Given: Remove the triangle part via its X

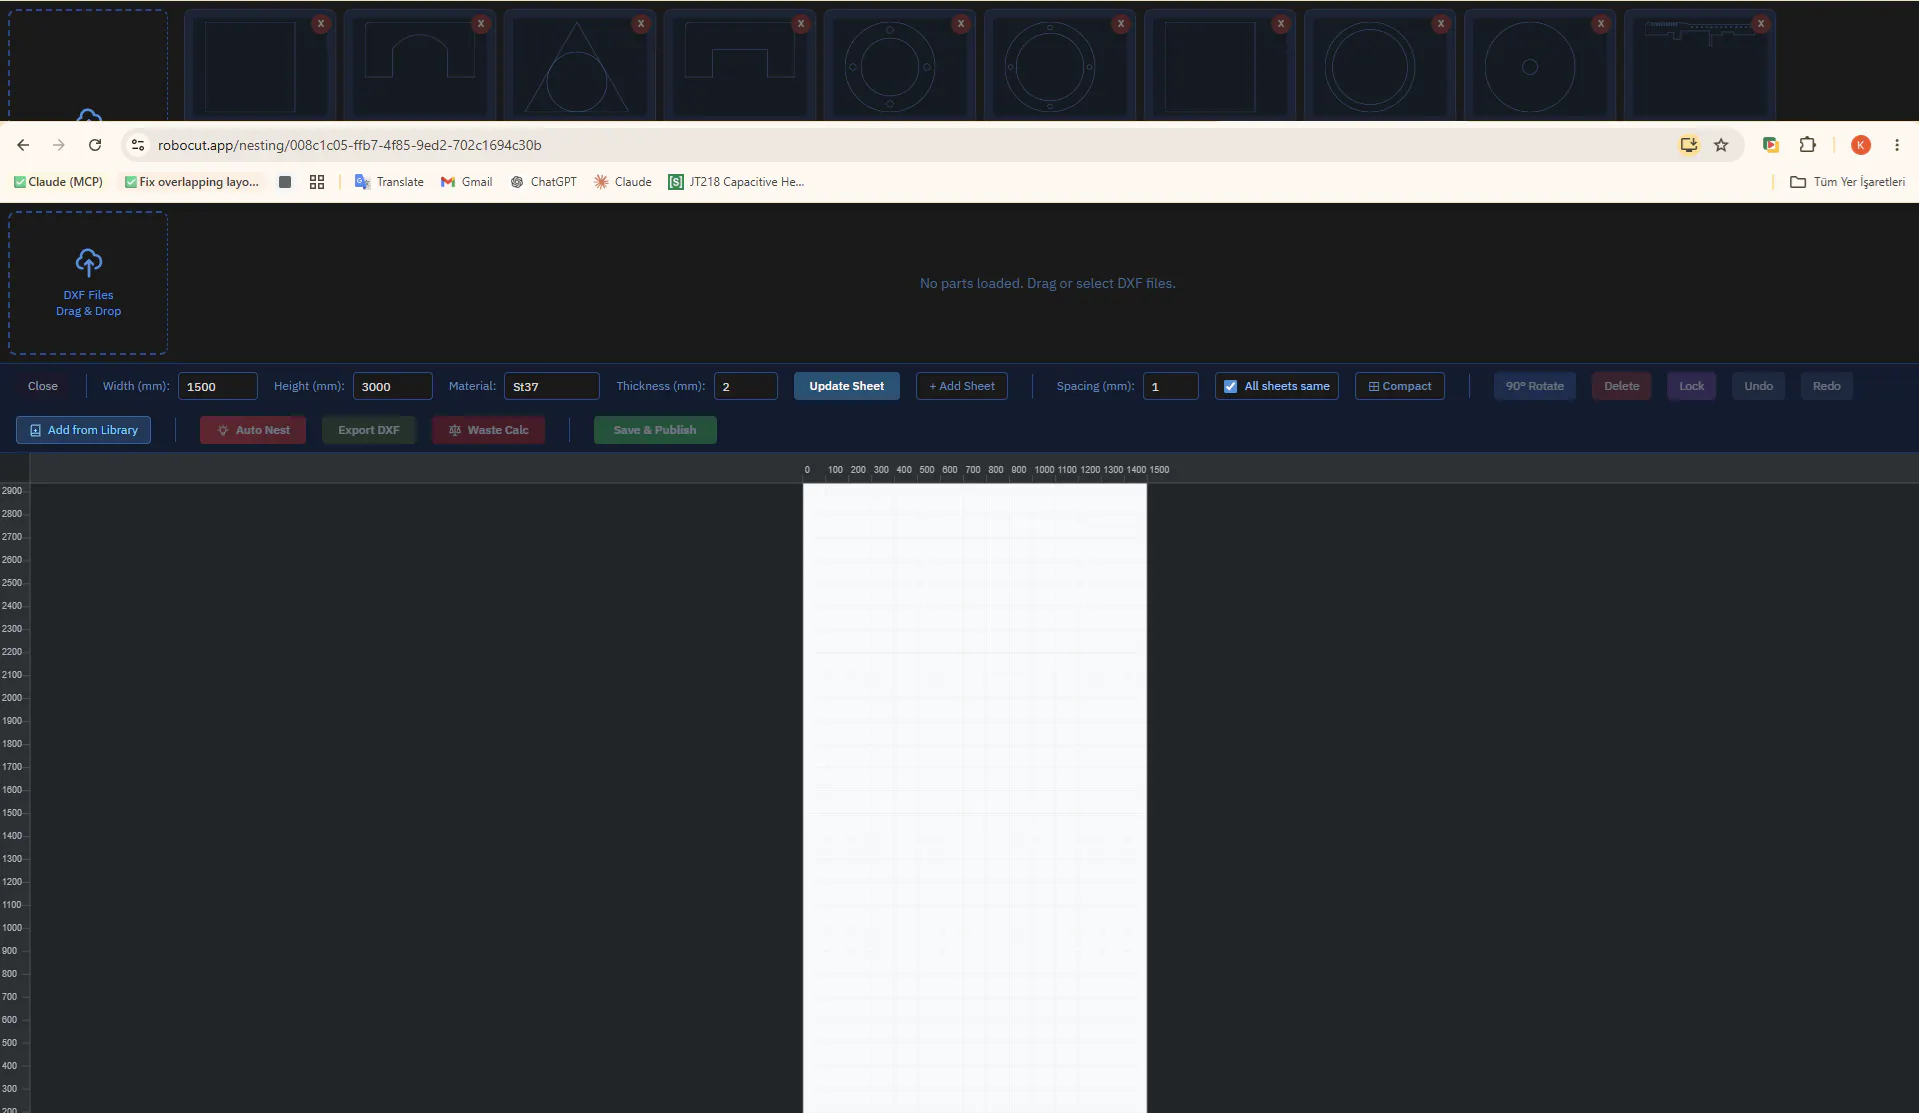Looking at the screenshot, I should tap(641, 24).
